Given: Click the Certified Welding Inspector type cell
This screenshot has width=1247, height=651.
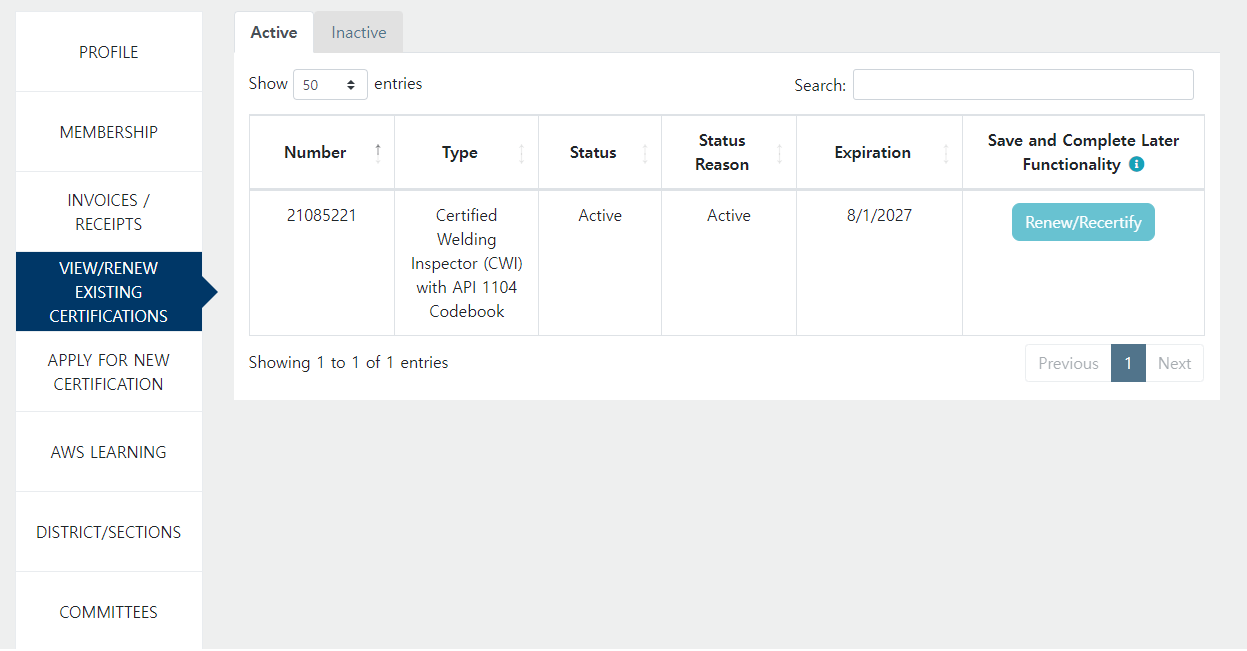Looking at the screenshot, I should [467, 263].
